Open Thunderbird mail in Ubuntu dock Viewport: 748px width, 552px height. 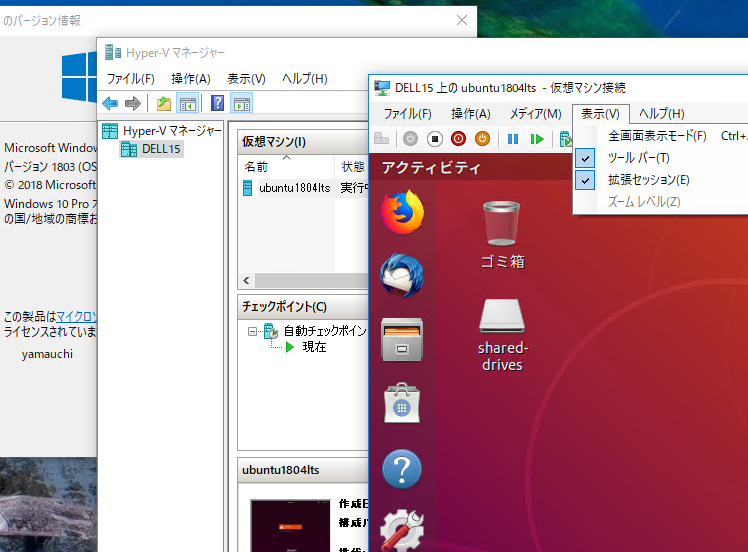[x=402, y=276]
